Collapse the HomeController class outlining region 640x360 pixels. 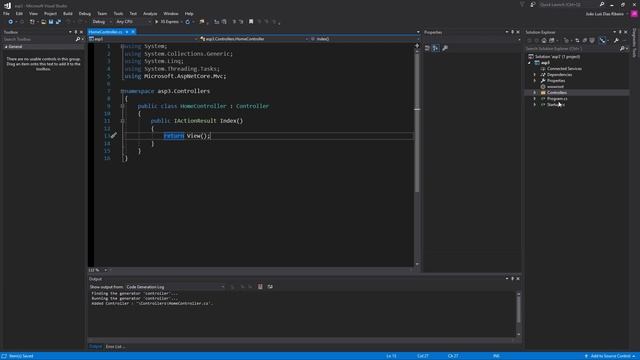click(122, 106)
